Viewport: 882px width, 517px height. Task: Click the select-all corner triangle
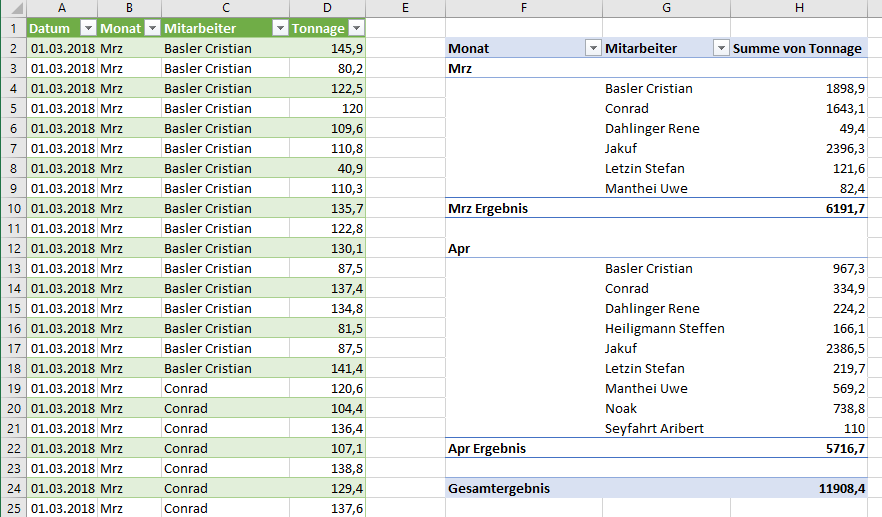pyautogui.click(x=14, y=8)
